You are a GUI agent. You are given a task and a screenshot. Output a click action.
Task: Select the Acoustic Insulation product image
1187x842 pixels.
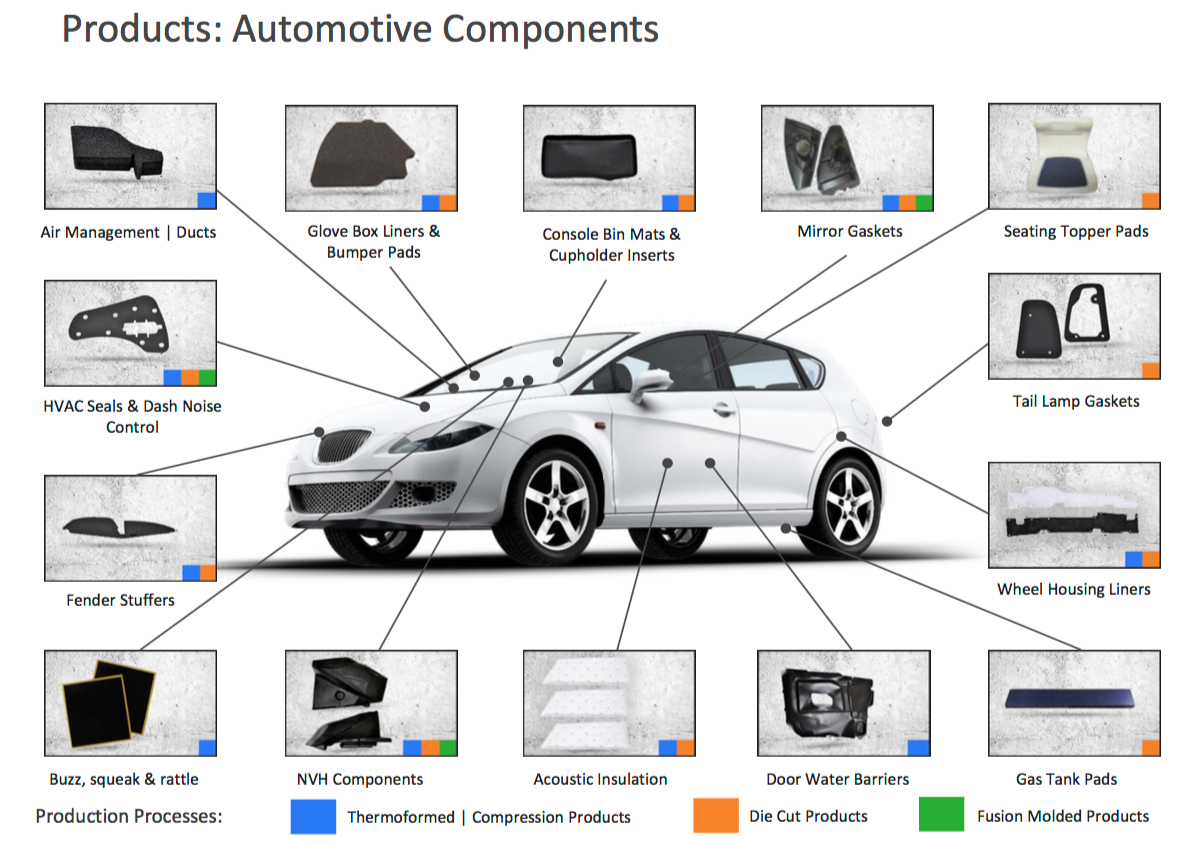609,703
